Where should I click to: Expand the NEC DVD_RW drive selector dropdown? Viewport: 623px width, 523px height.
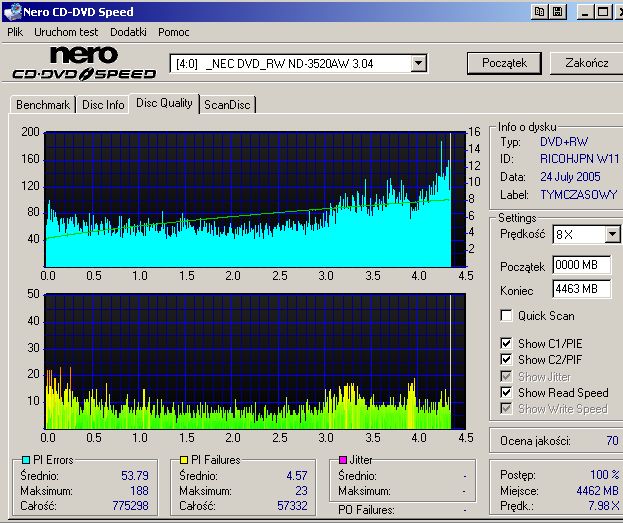click(x=418, y=63)
